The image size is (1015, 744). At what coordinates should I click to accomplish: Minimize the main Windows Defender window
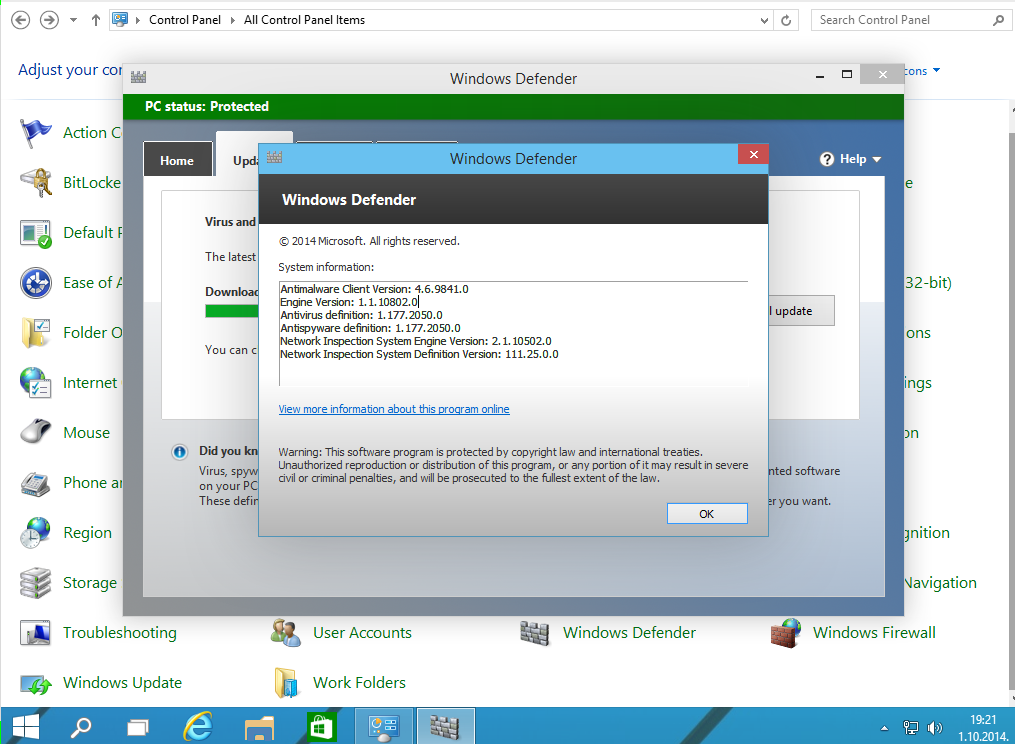820,76
